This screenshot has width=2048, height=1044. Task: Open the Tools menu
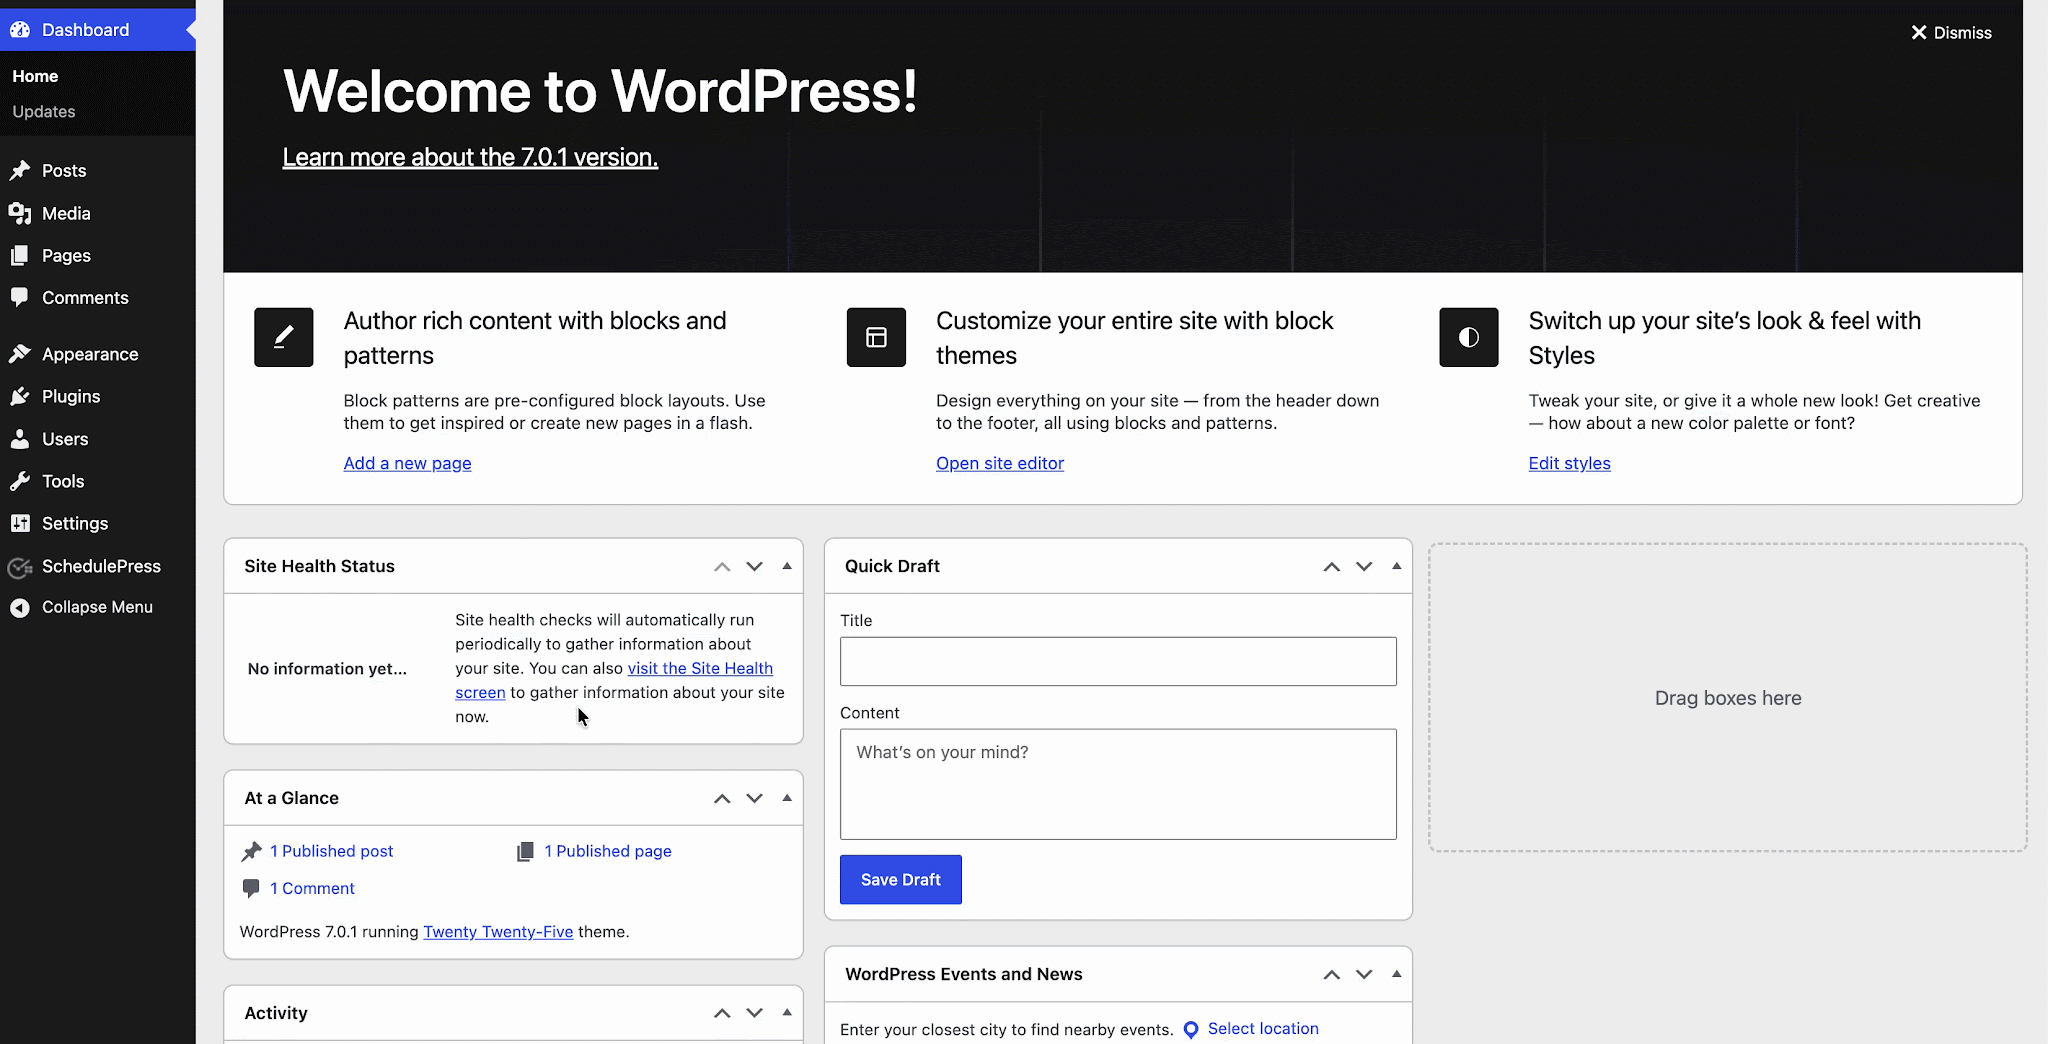[98, 481]
